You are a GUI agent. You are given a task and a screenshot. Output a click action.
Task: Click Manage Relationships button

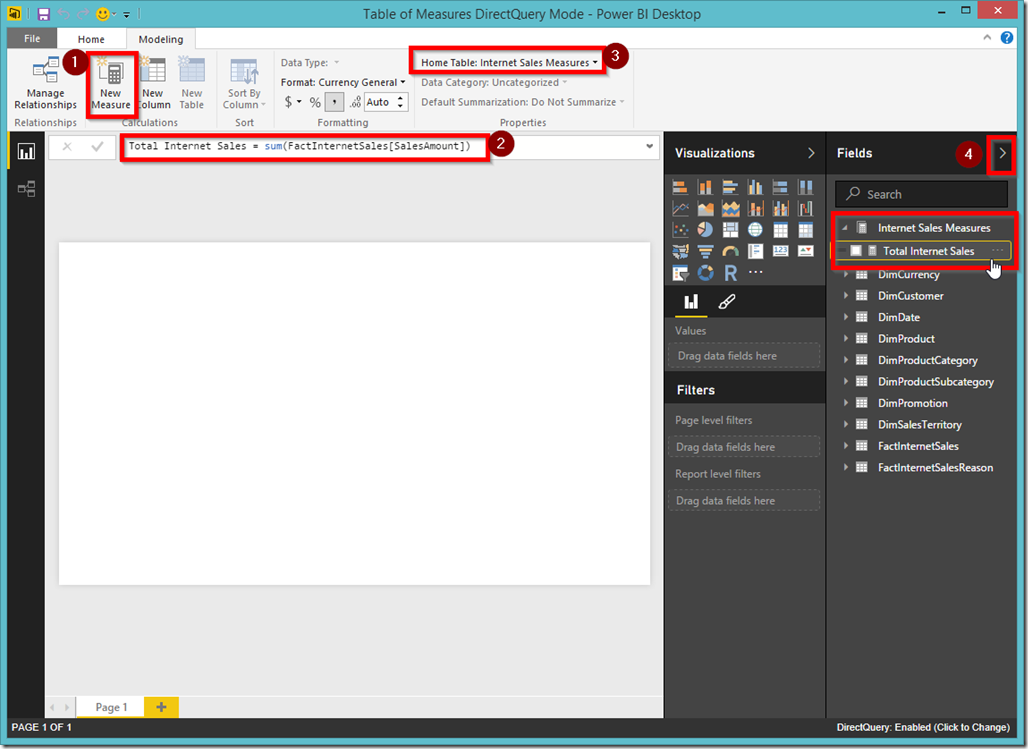point(45,83)
